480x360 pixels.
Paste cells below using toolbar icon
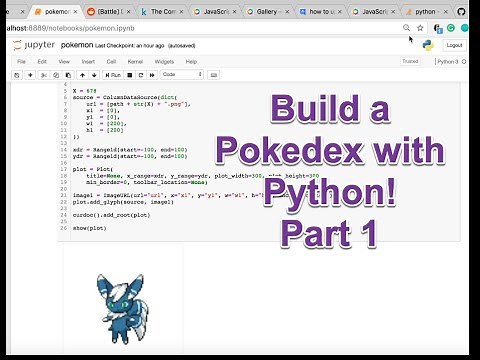68,75
